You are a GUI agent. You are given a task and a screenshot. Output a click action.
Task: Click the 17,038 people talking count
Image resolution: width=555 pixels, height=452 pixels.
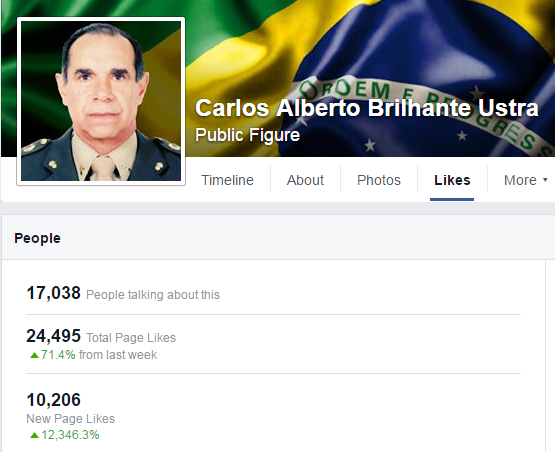coord(53,293)
